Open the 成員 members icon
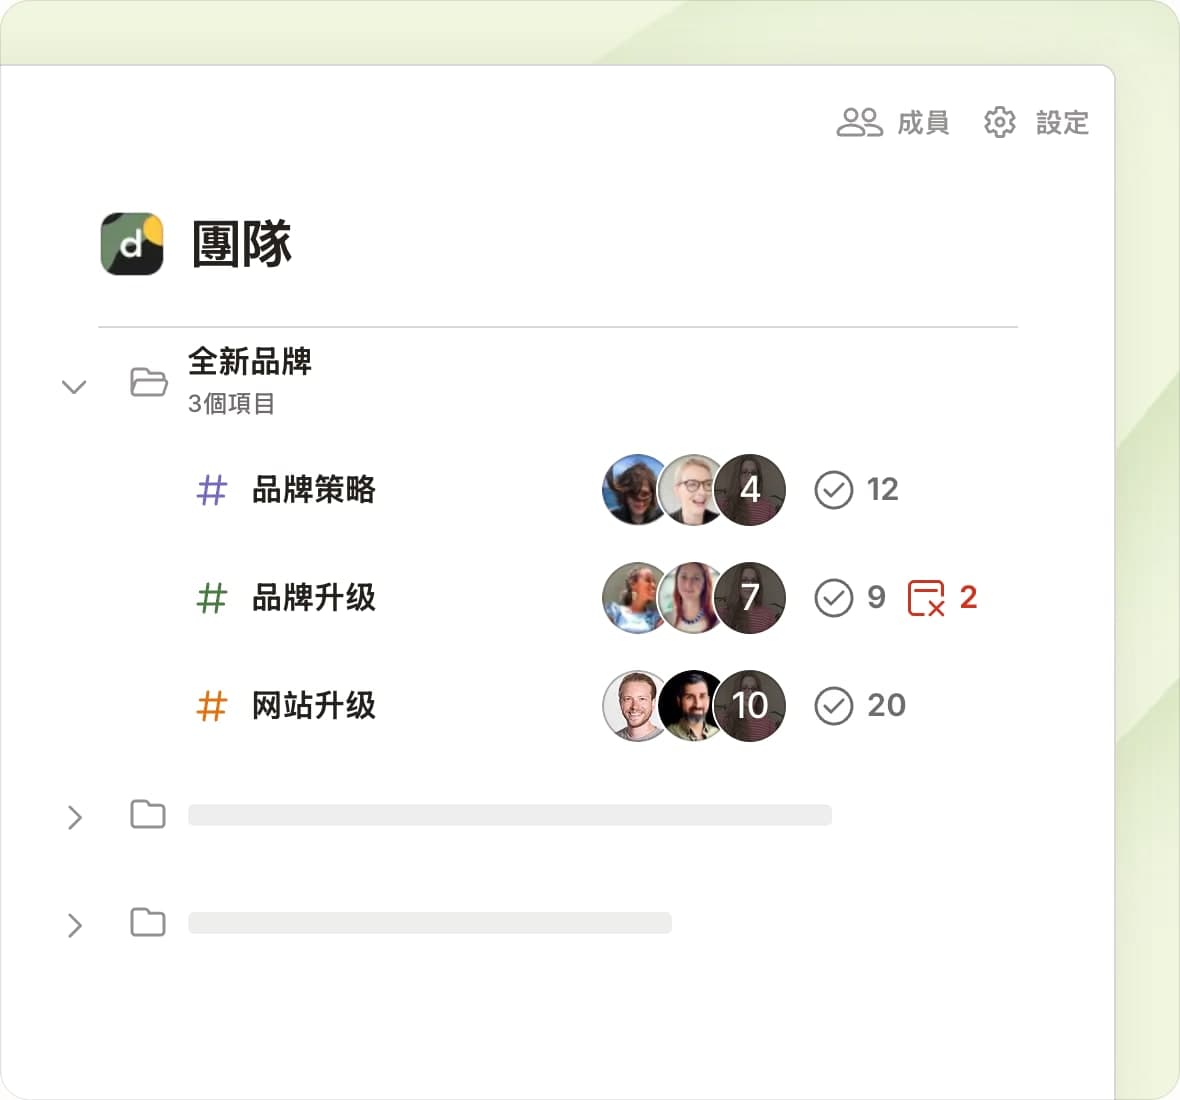This screenshot has height=1100, width=1180. coord(859,122)
